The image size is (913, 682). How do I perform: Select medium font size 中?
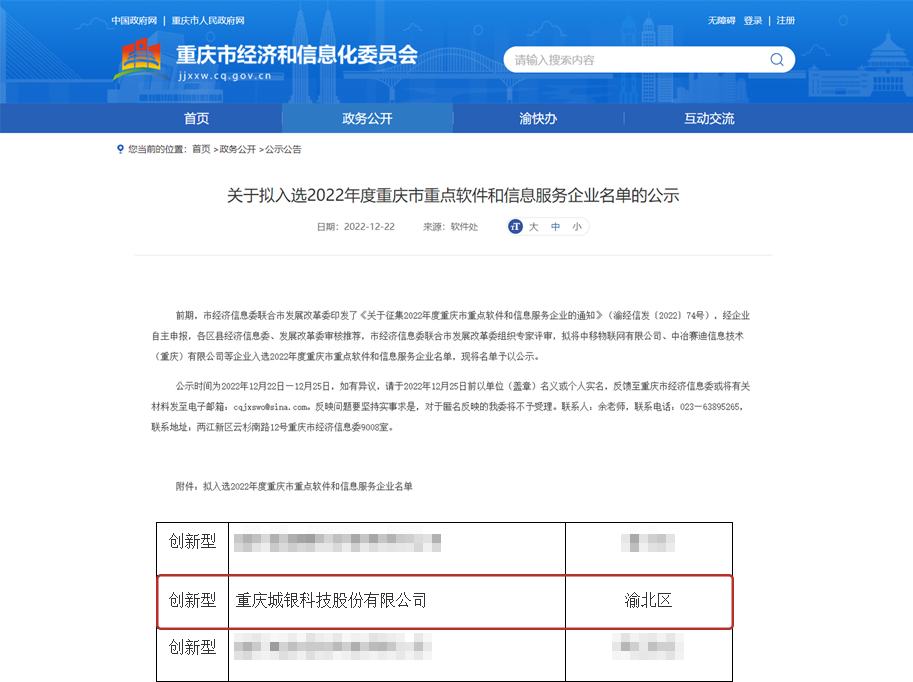556,227
